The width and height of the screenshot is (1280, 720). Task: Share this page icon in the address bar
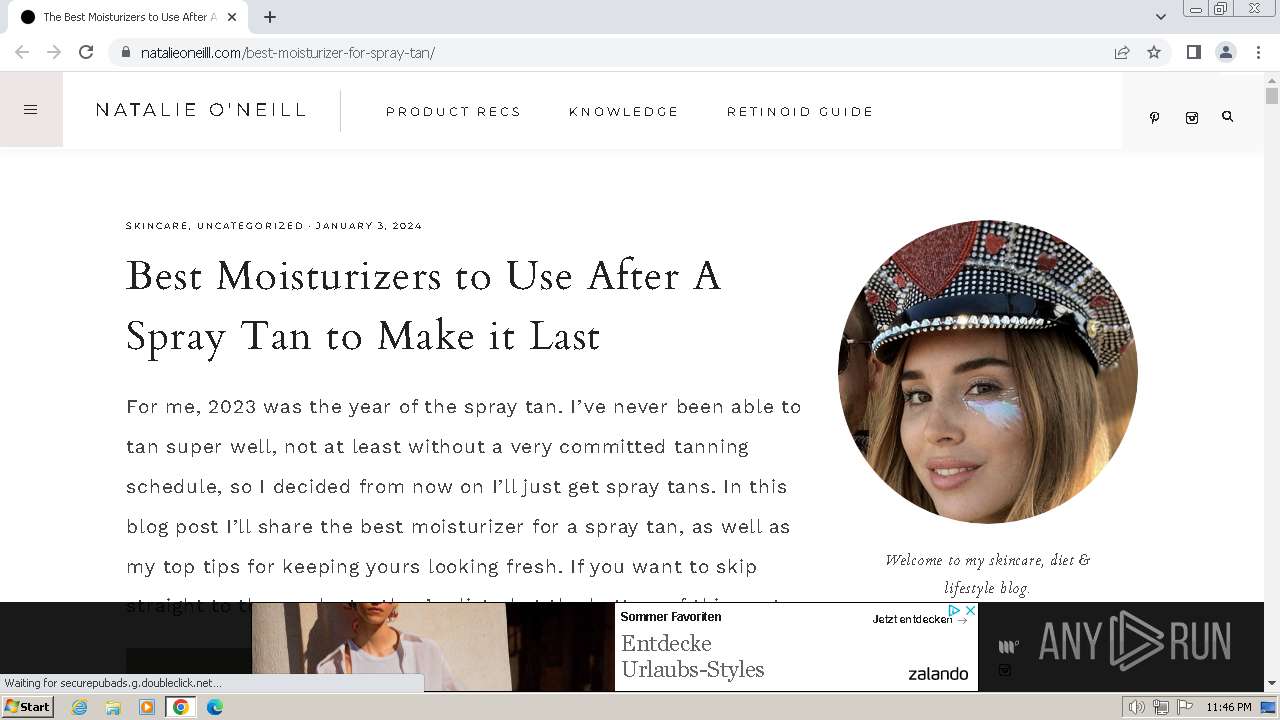click(x=1122, y=52)
